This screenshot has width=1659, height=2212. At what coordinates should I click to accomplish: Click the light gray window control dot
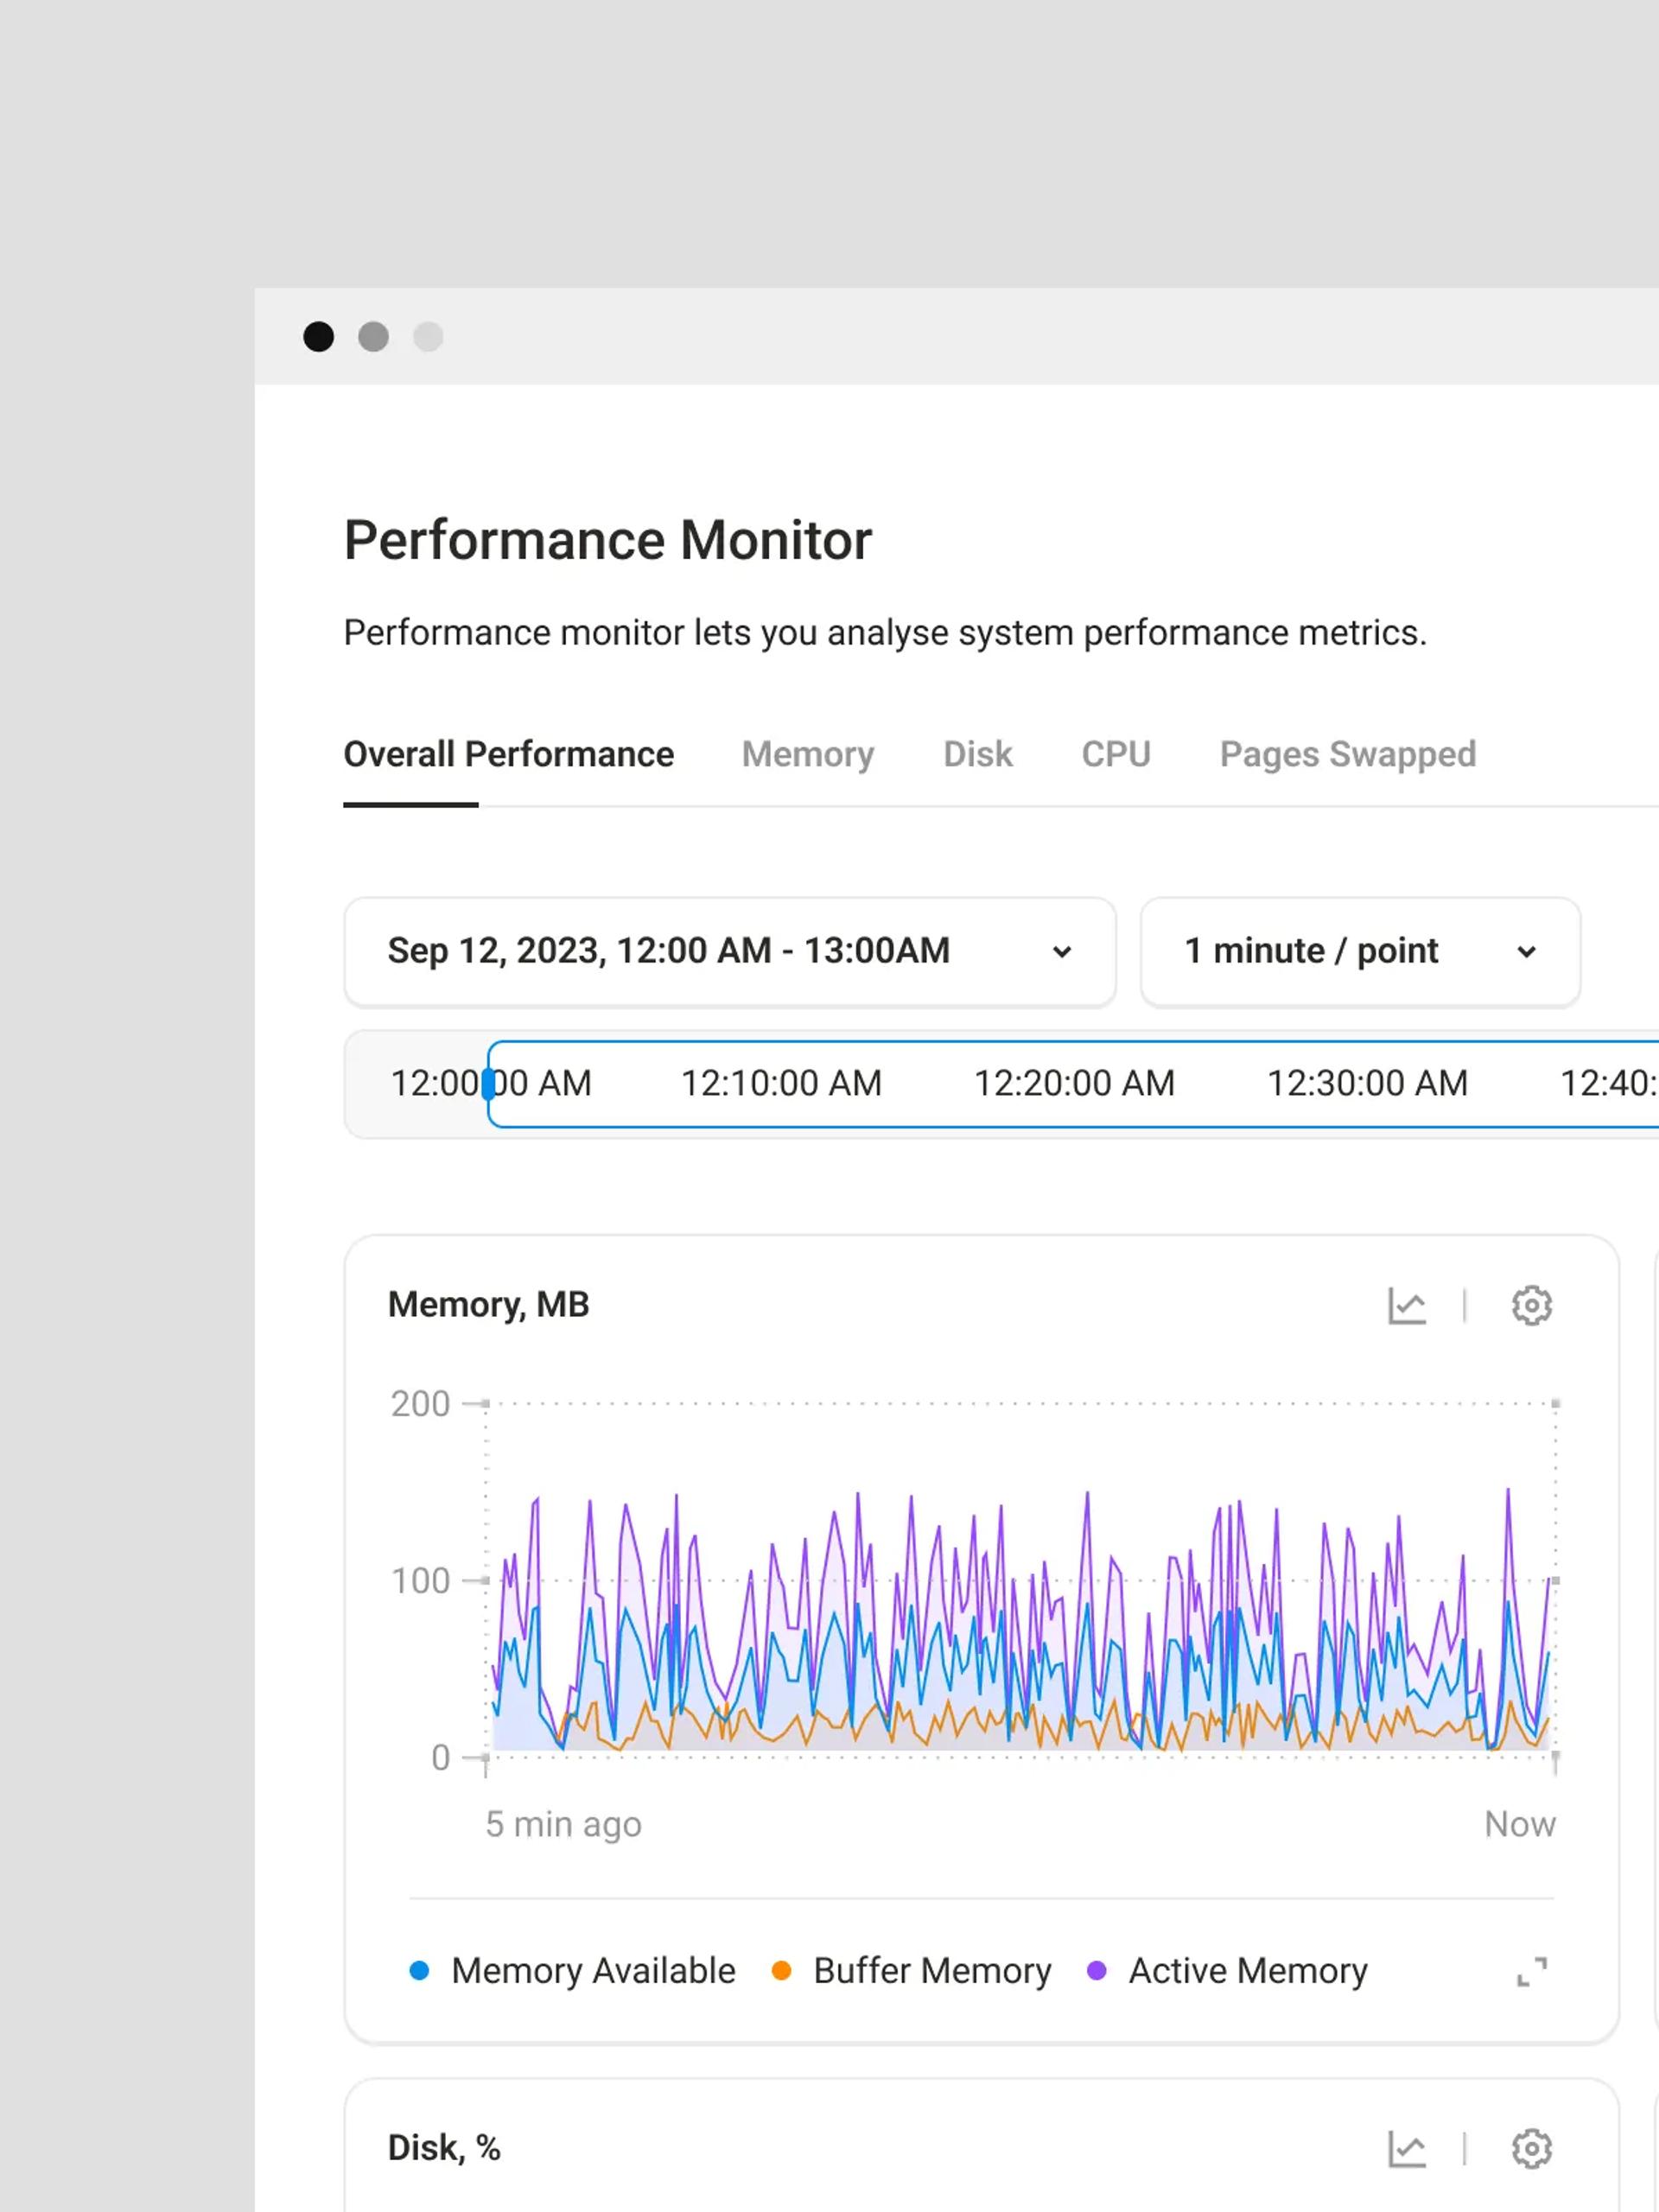click(x=428, y=337)
